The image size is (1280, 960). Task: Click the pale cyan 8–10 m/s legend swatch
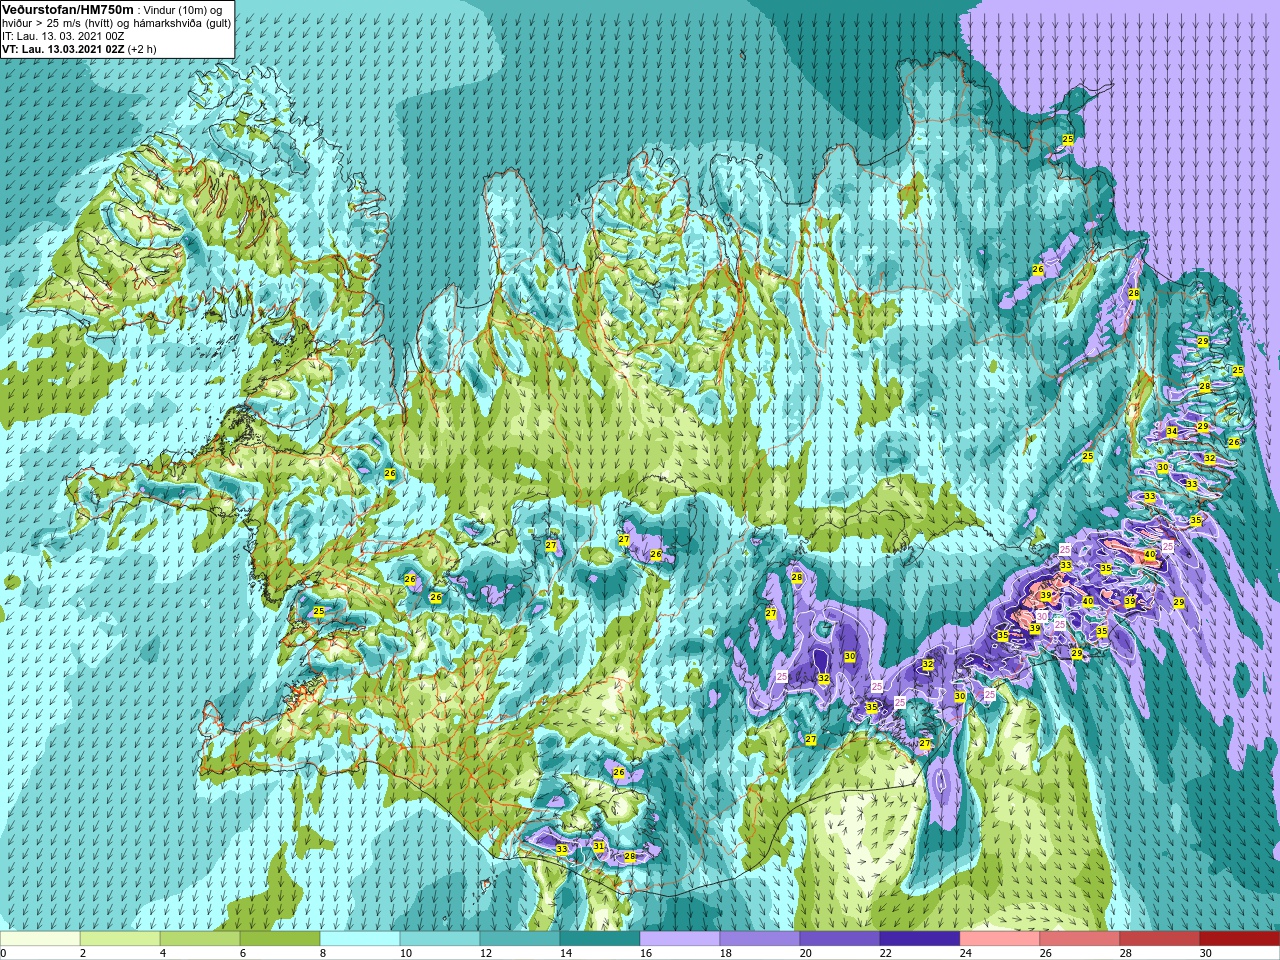(360, 939)
